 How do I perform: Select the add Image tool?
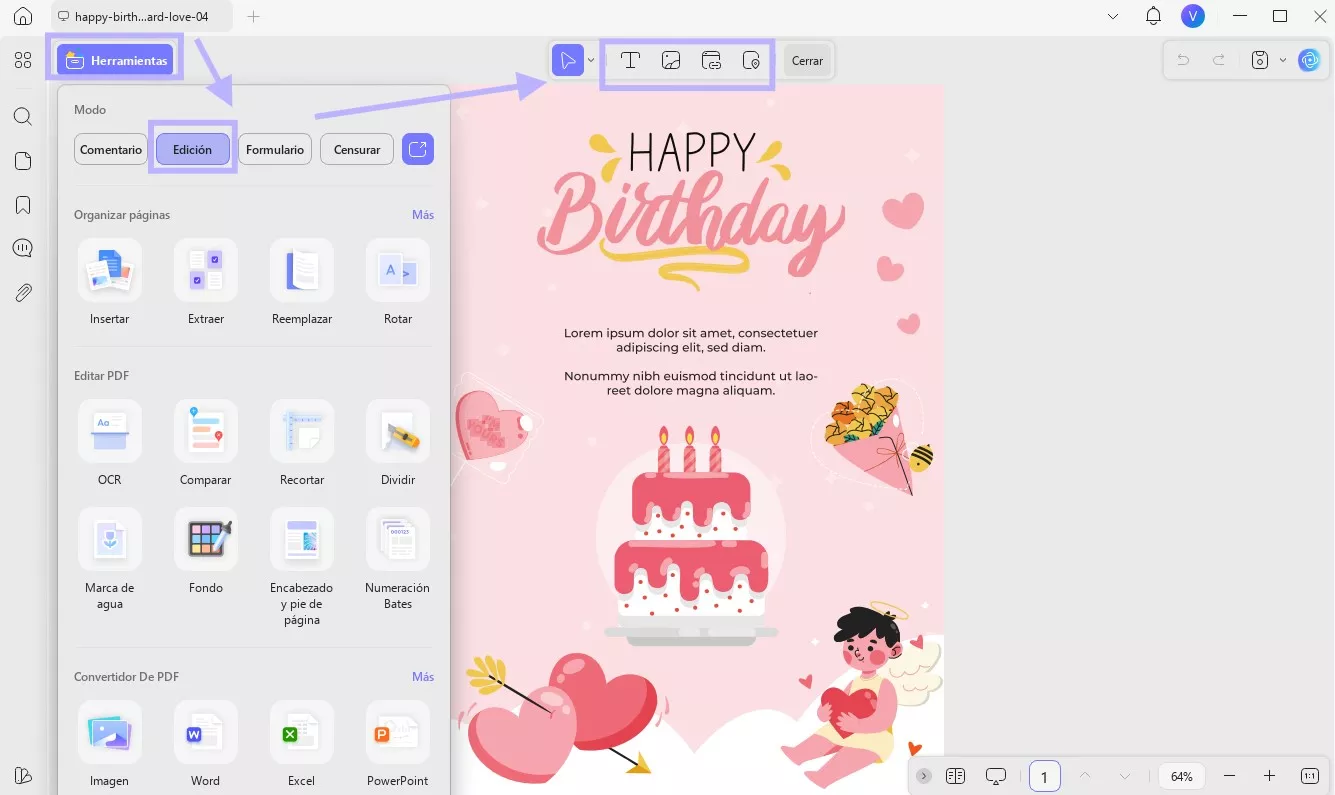[671, 60]
